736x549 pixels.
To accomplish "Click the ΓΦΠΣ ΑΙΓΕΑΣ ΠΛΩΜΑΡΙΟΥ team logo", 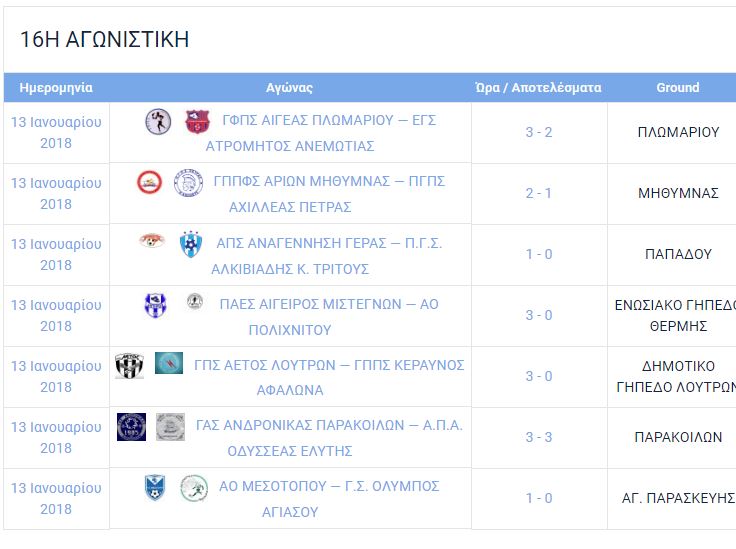I will [158, 122].
